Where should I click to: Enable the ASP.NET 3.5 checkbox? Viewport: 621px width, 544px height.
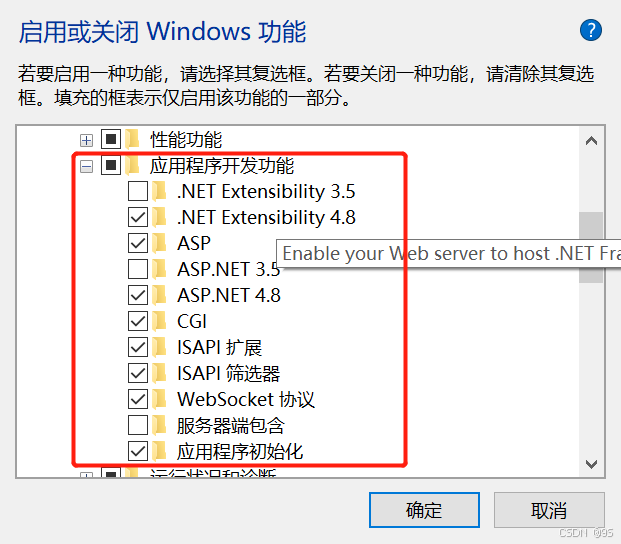[138, 269]
